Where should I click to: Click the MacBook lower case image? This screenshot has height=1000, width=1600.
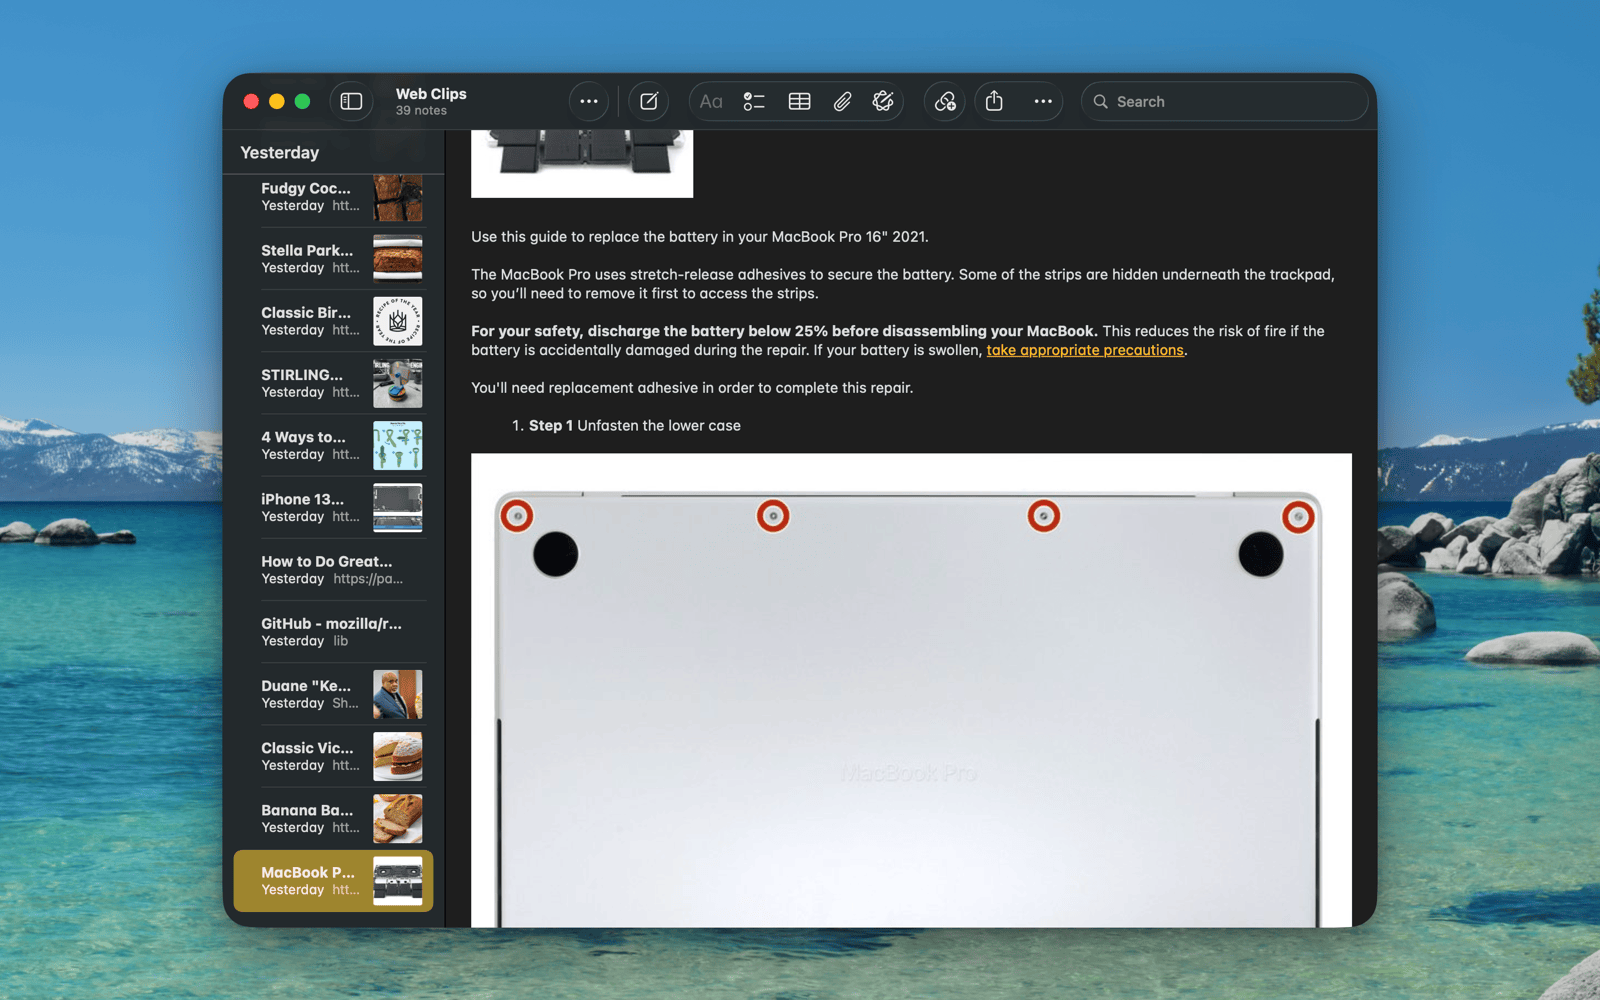pyautogui.click(x=911, y=690)
